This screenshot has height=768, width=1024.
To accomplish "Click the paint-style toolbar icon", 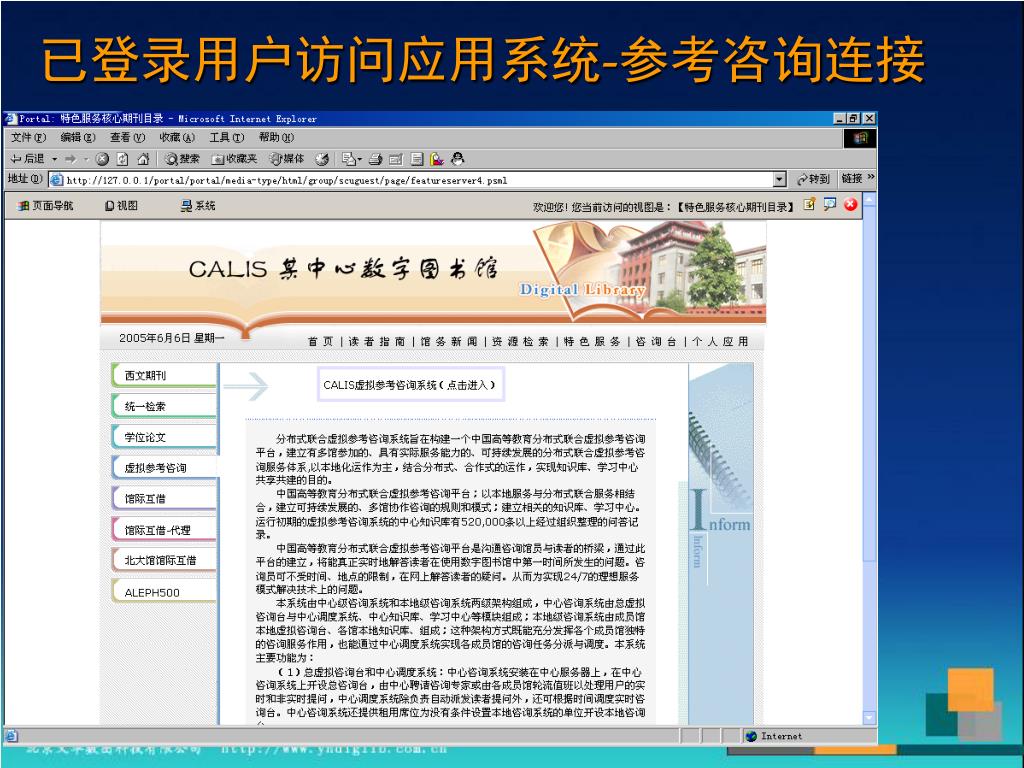I will (x=437, y=159).
